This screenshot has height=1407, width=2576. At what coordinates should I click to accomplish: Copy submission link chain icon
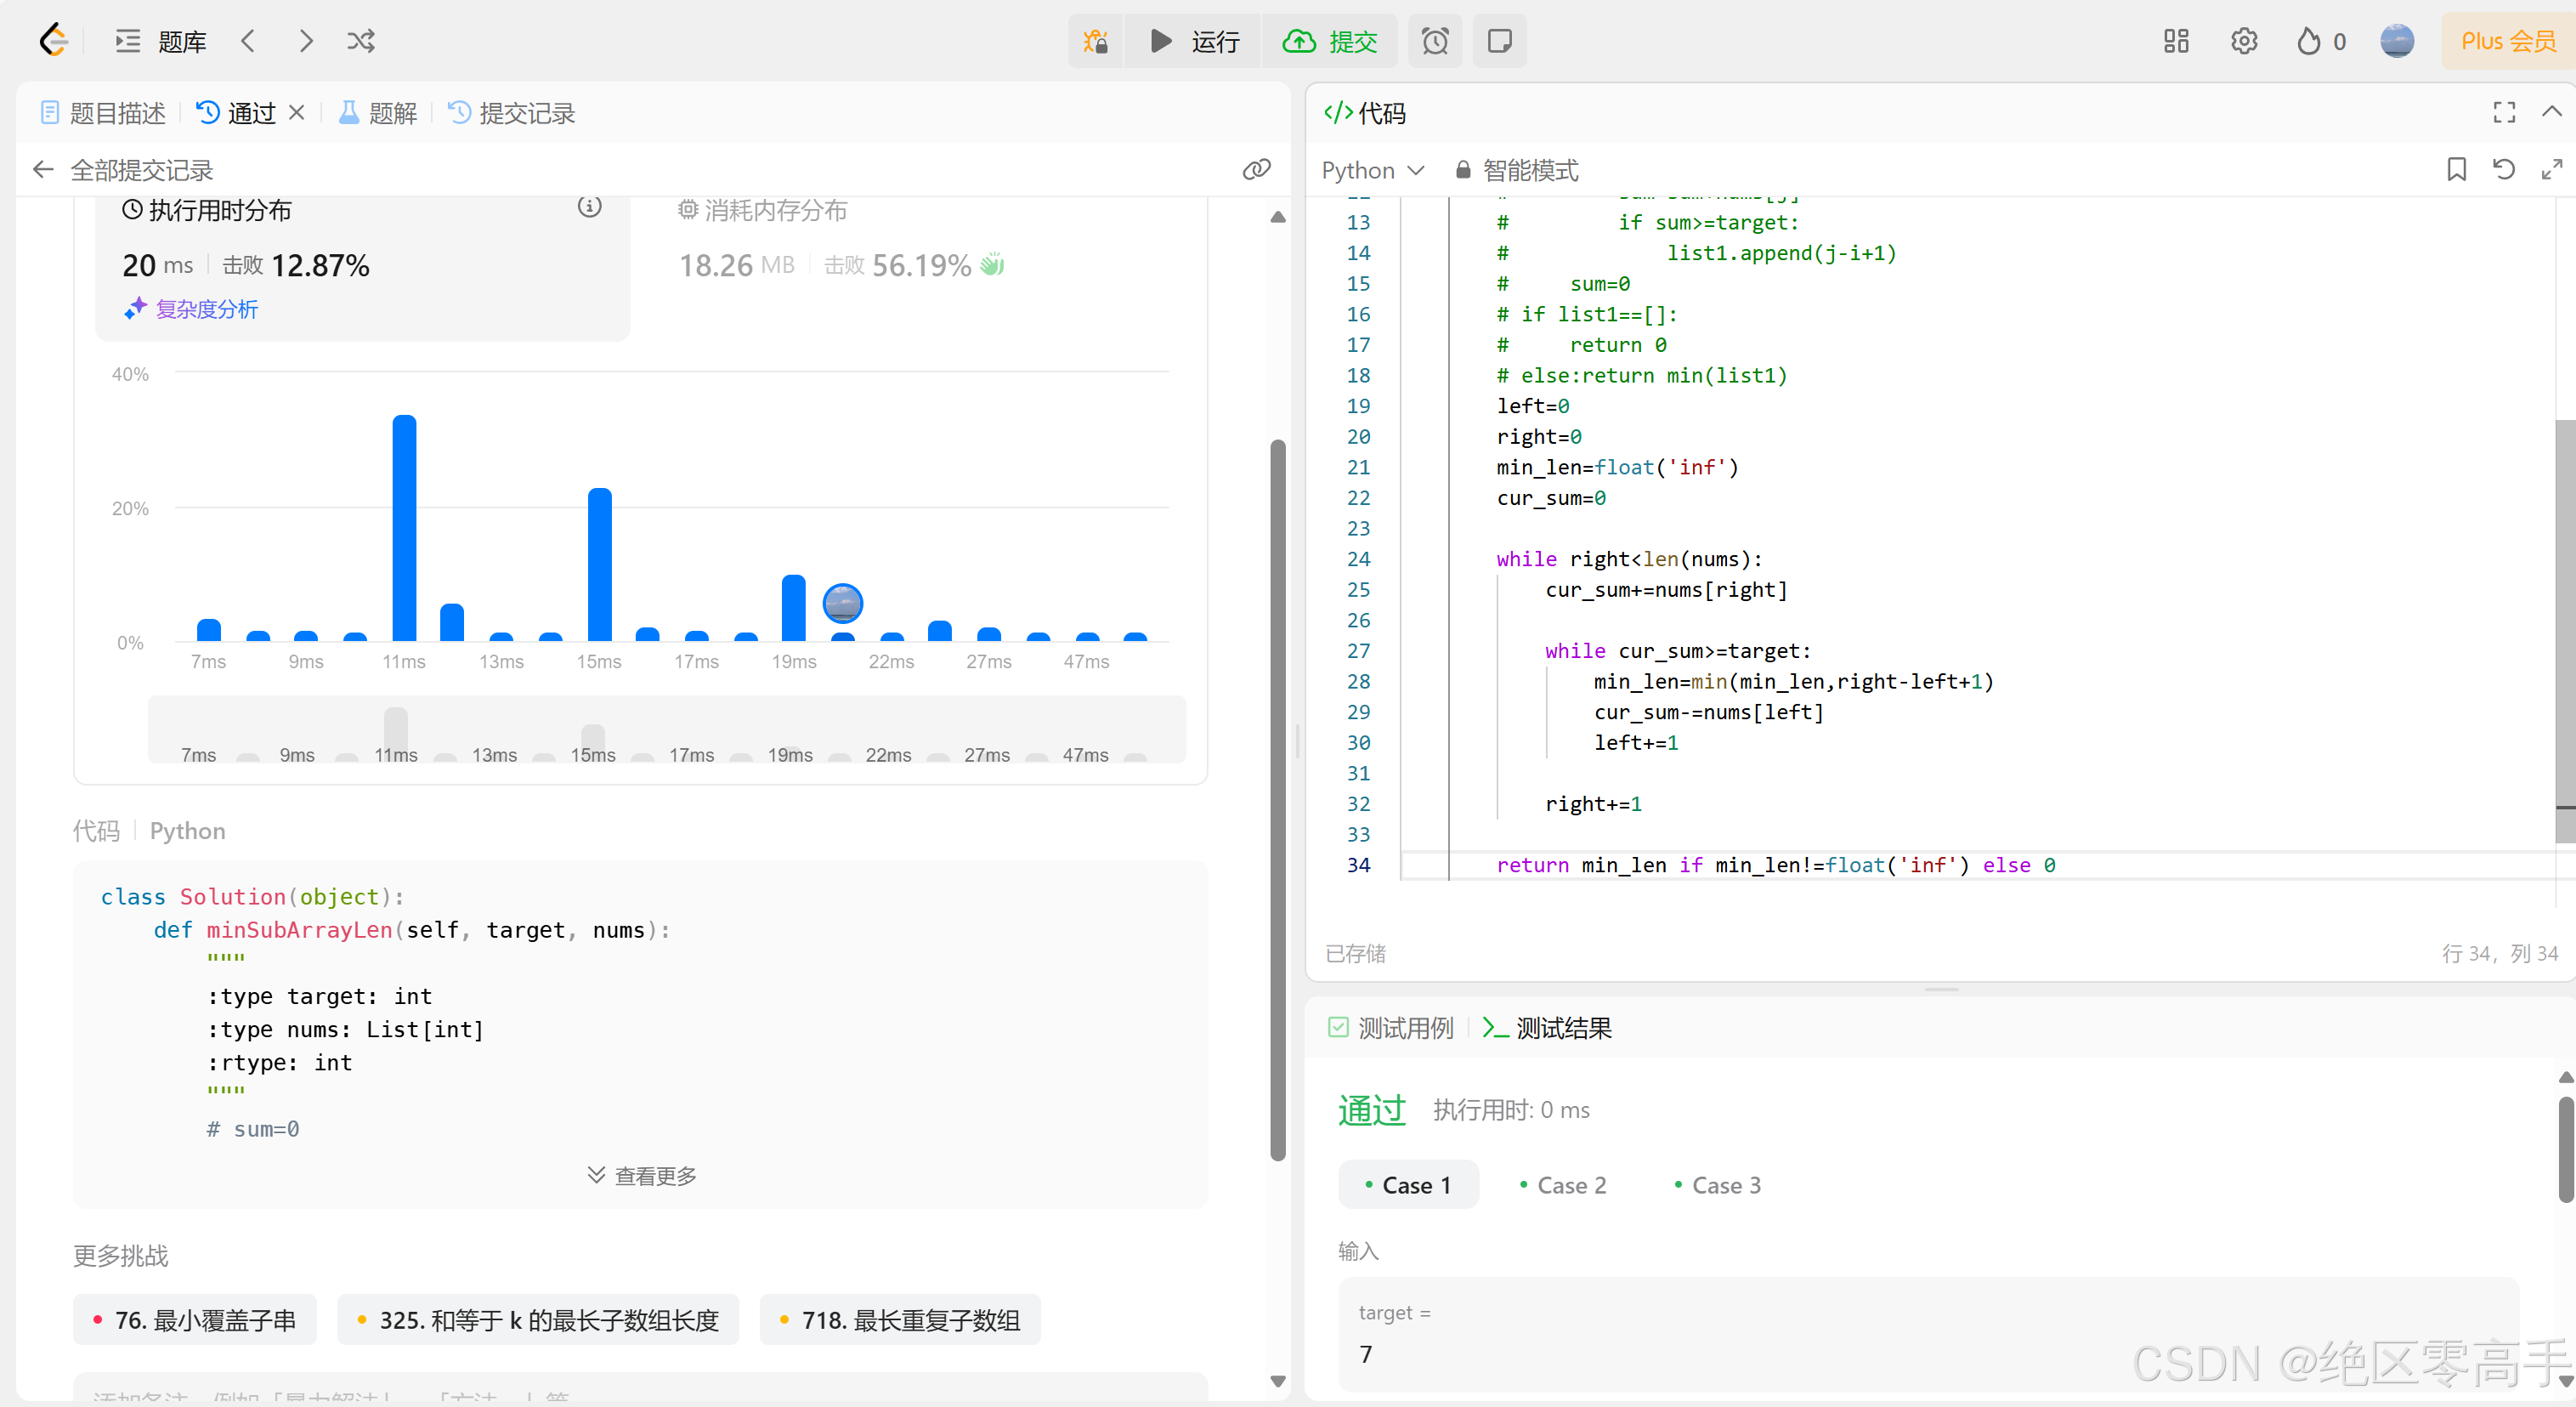(x=1256, y=170)
